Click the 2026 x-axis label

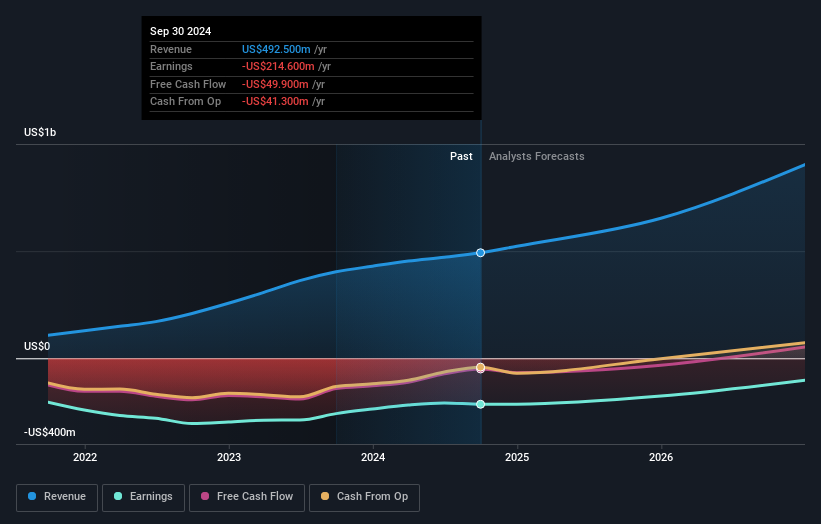[x=661, y=457]
